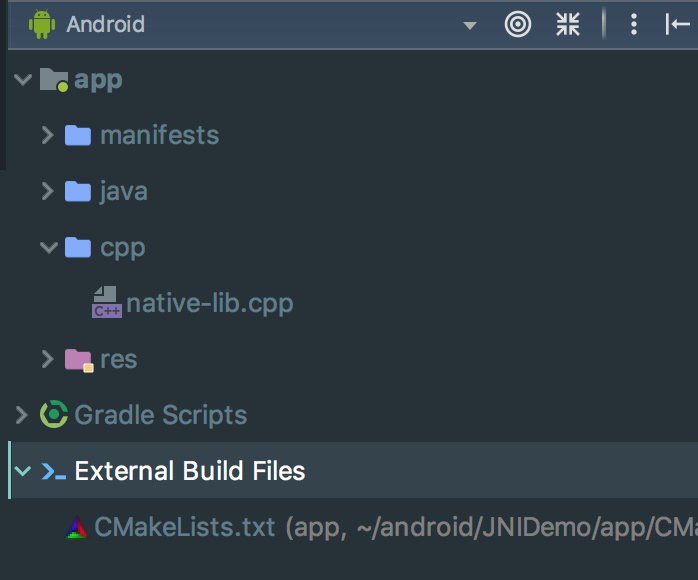Open the Android project view dropdown
The image size is (698, 580).
tap(470, 25)
